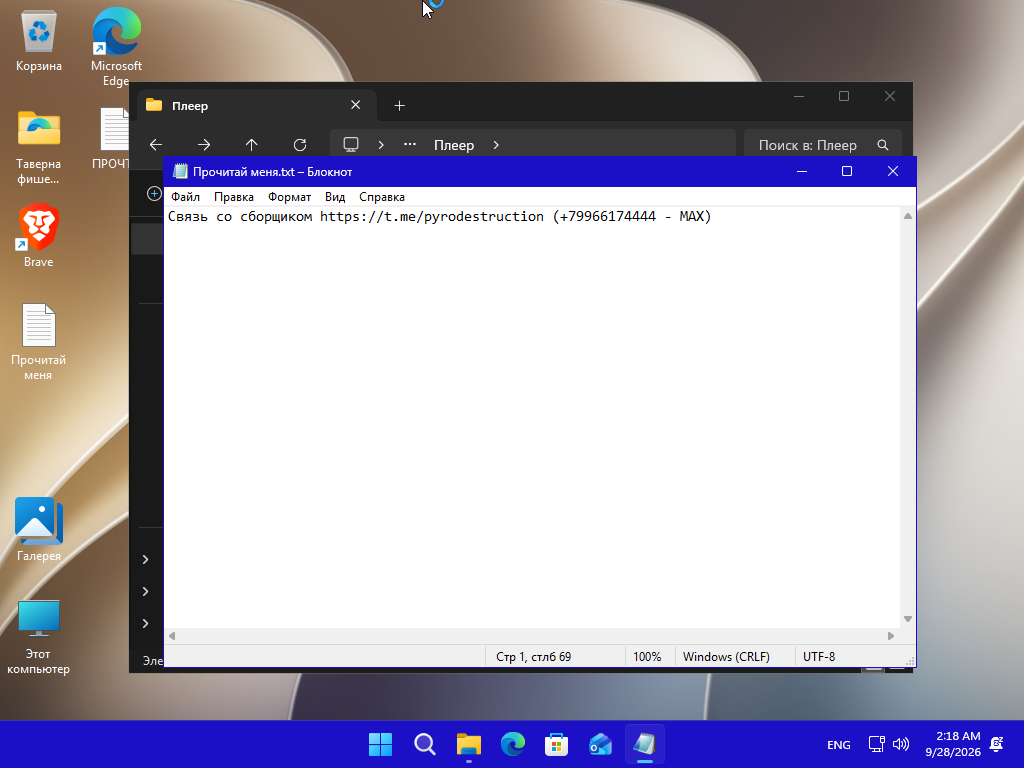
Task: Click Windows (CRLF) in the status bar
Action: (726, 657)
